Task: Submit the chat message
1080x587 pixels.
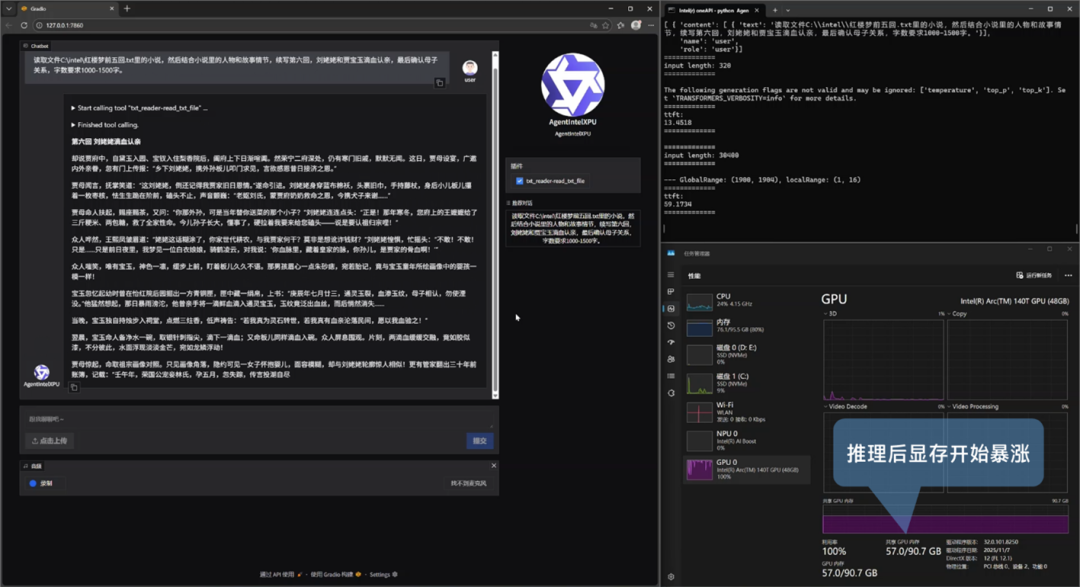Action: (479, 441)
